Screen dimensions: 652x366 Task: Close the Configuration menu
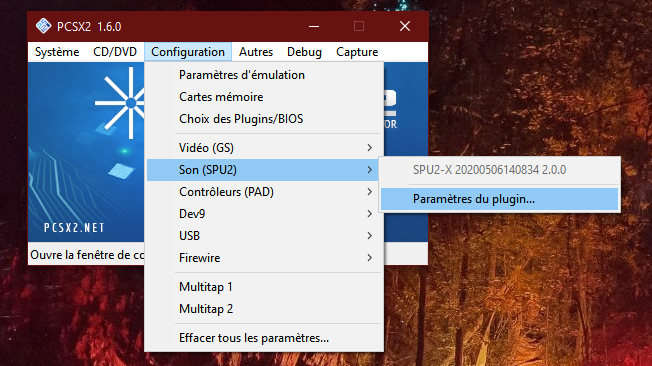click(x=188, y=52)
